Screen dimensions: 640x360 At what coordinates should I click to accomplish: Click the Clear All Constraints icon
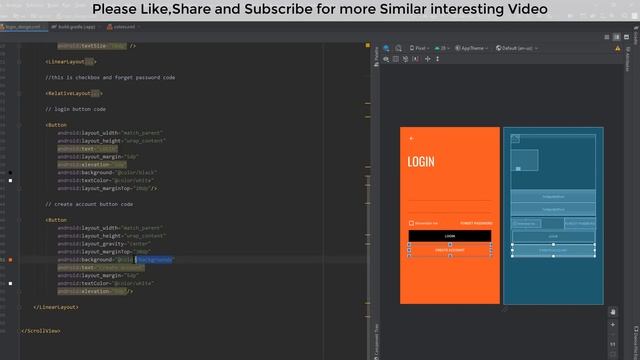(x=405, y=59)
